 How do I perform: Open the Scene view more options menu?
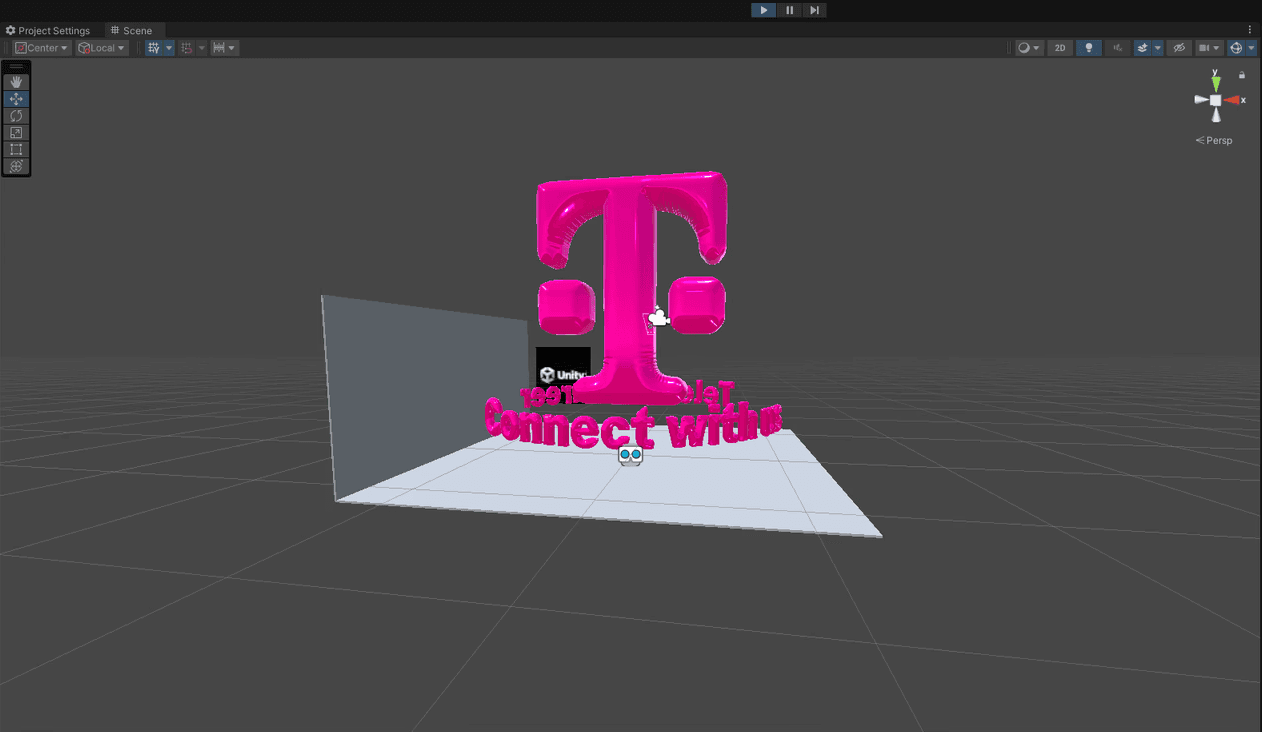point(1250,30)
